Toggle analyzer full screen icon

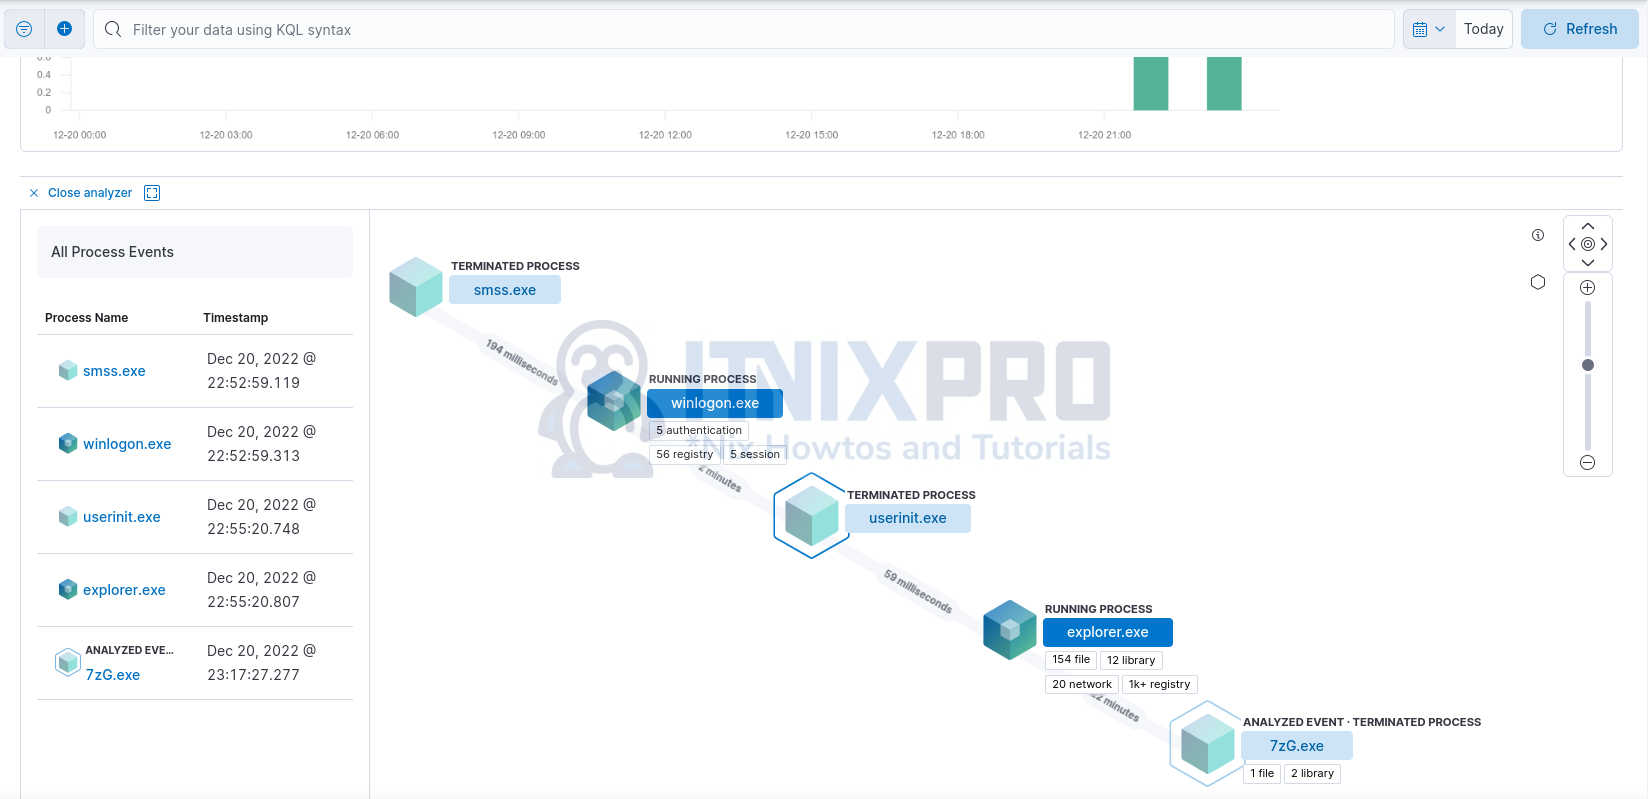(152, 193)
